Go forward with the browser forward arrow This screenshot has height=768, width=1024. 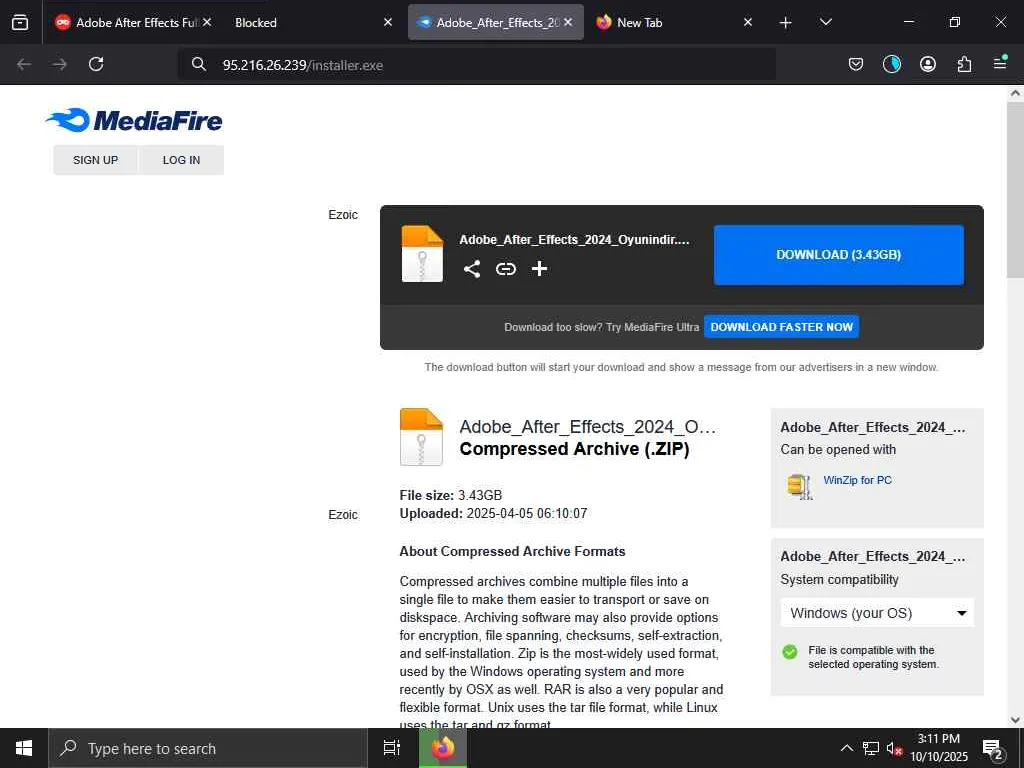(x=59, y=64)
